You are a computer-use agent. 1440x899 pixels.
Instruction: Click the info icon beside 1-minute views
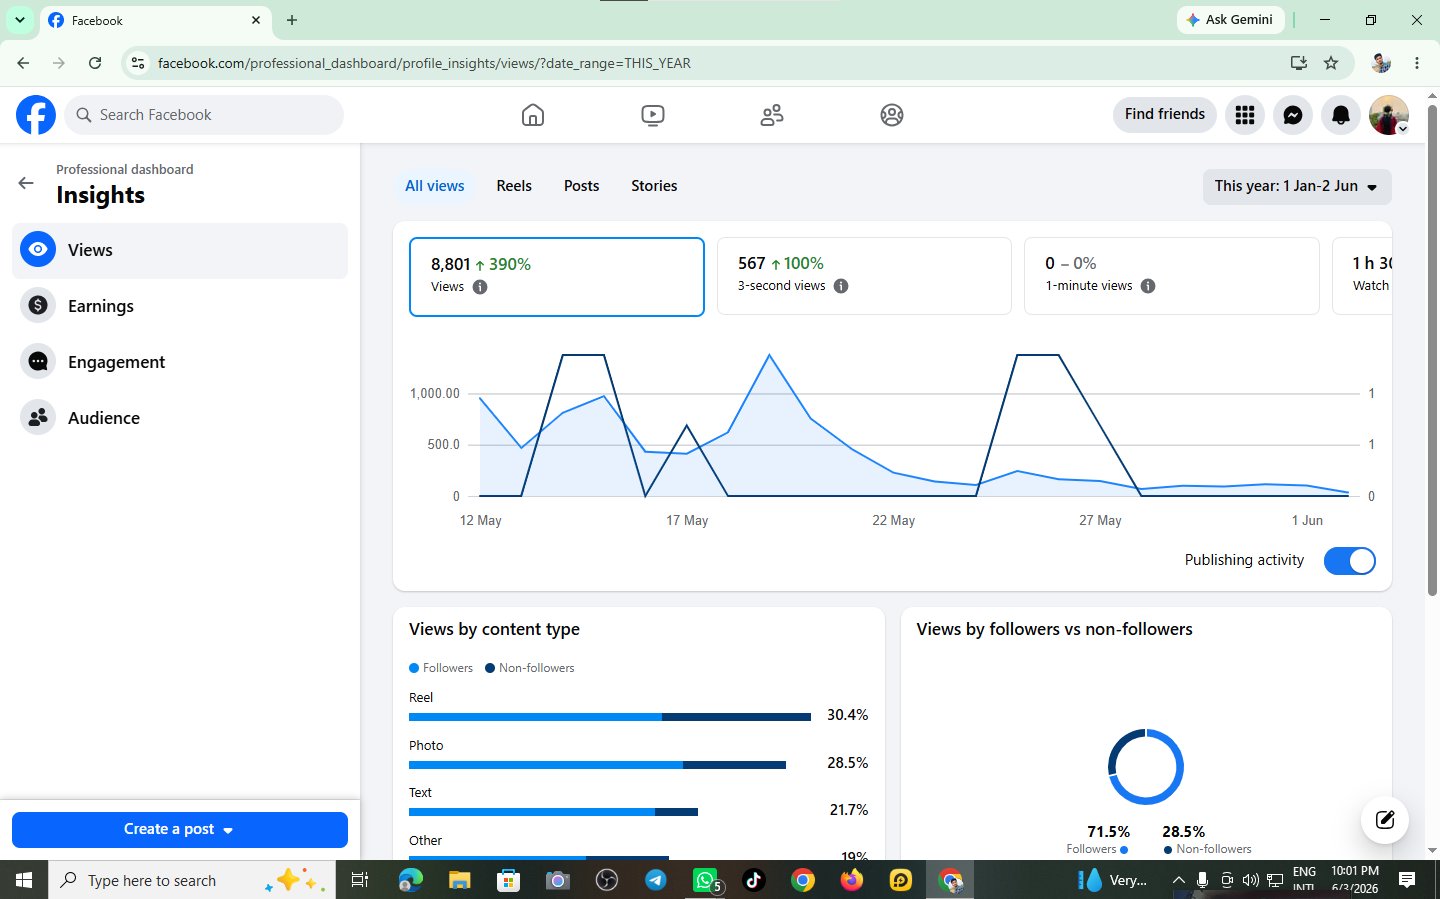[1148, 286]
